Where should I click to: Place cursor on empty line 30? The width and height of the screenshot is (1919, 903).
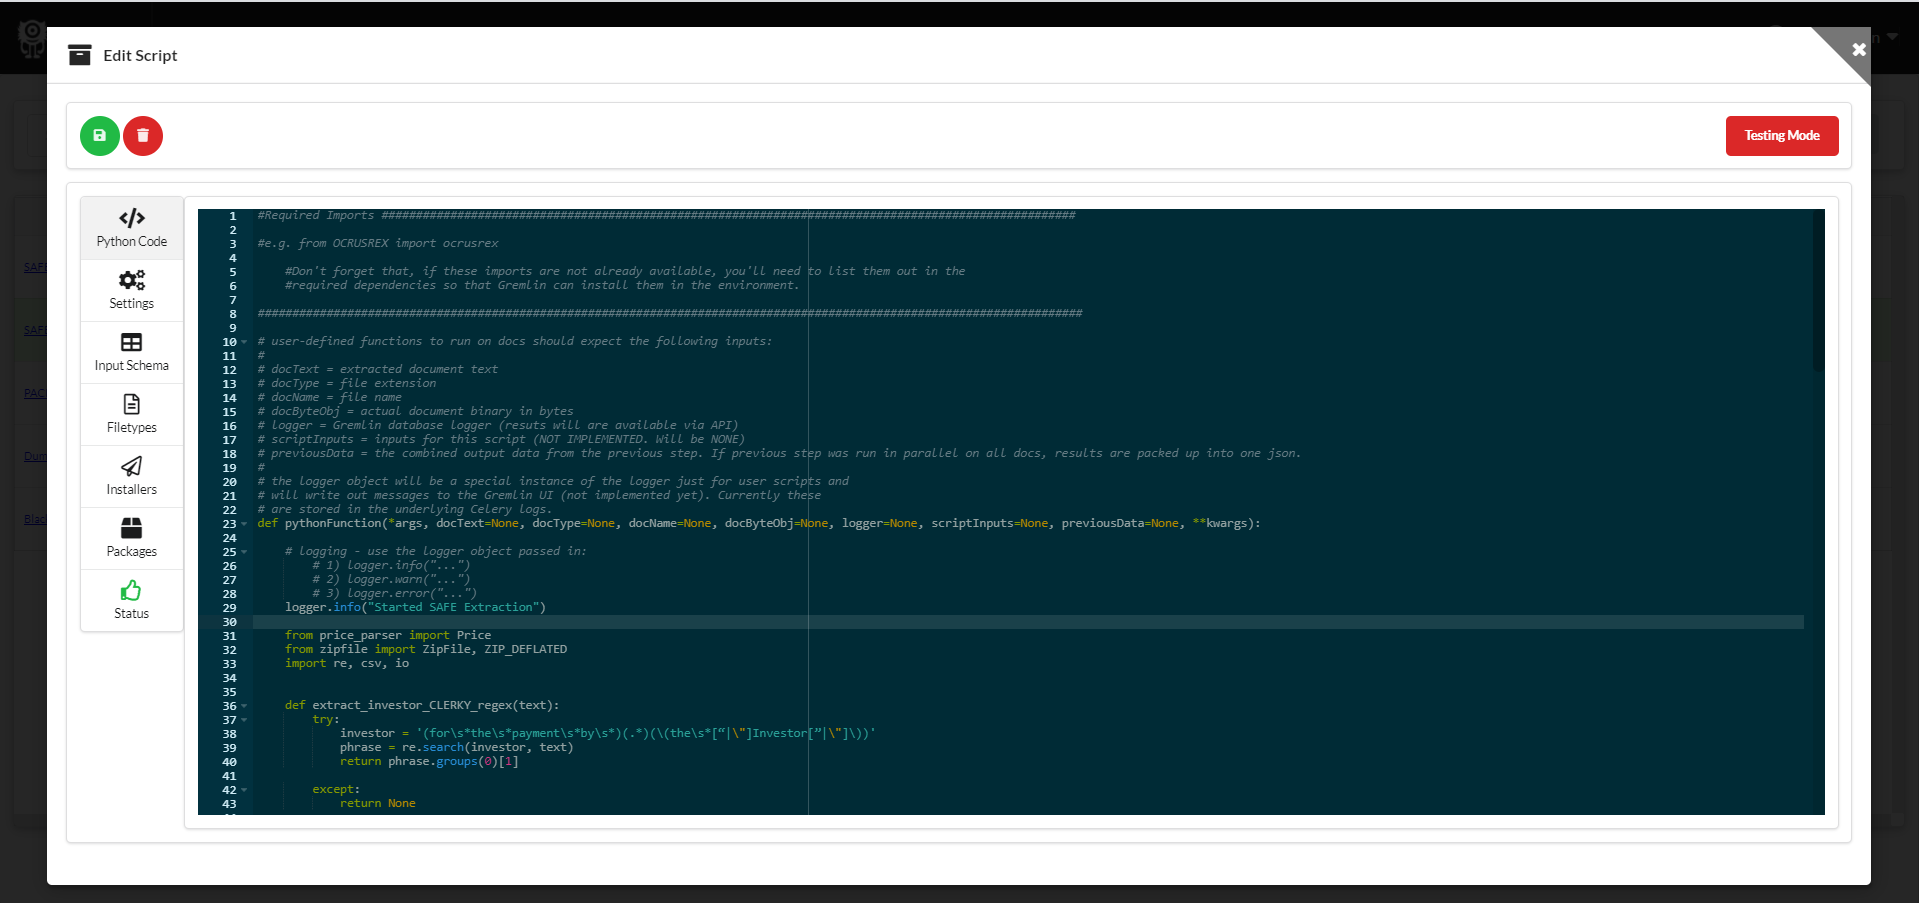click(1028, 622)
